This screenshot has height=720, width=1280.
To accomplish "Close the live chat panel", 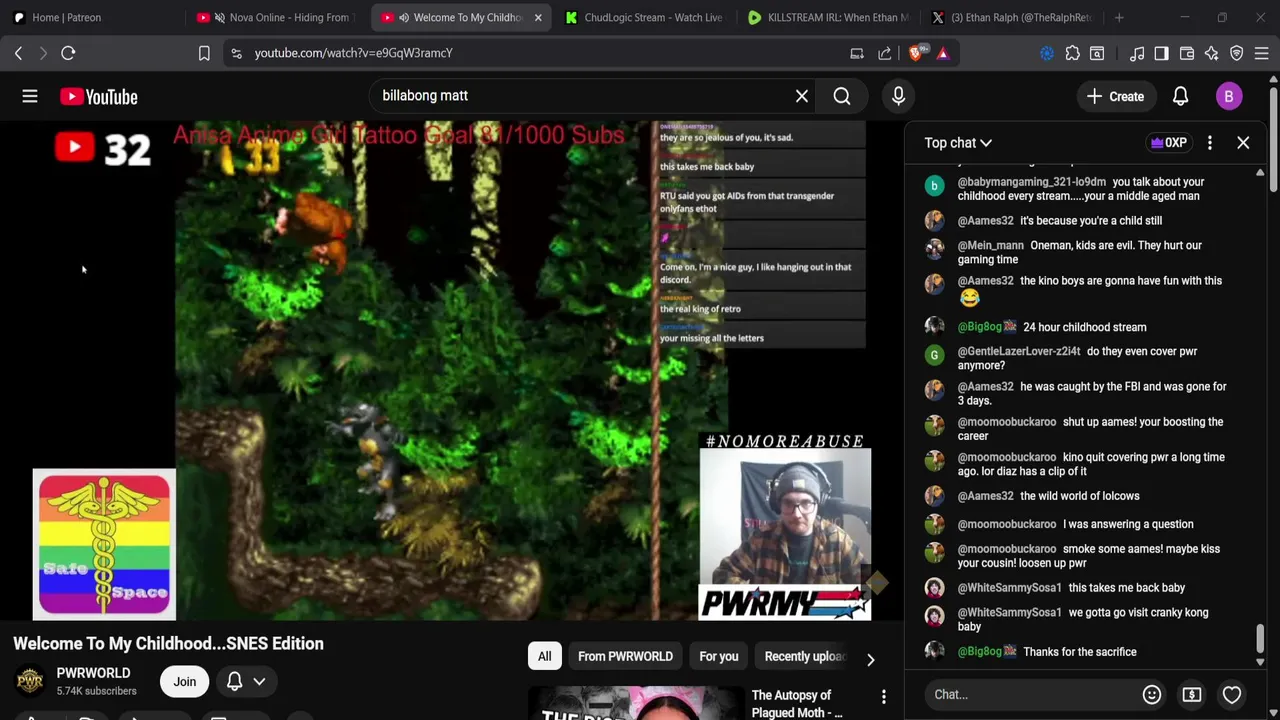I will coord(1243,143).
